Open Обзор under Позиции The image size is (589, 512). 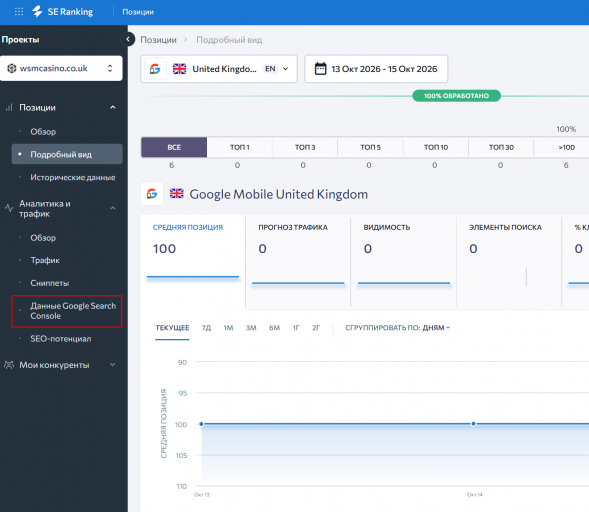point(43,132)
